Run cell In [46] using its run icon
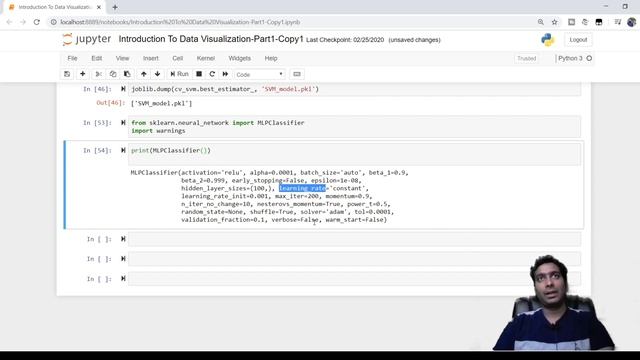This screenshot has height=360, width=640. [123, 89]
